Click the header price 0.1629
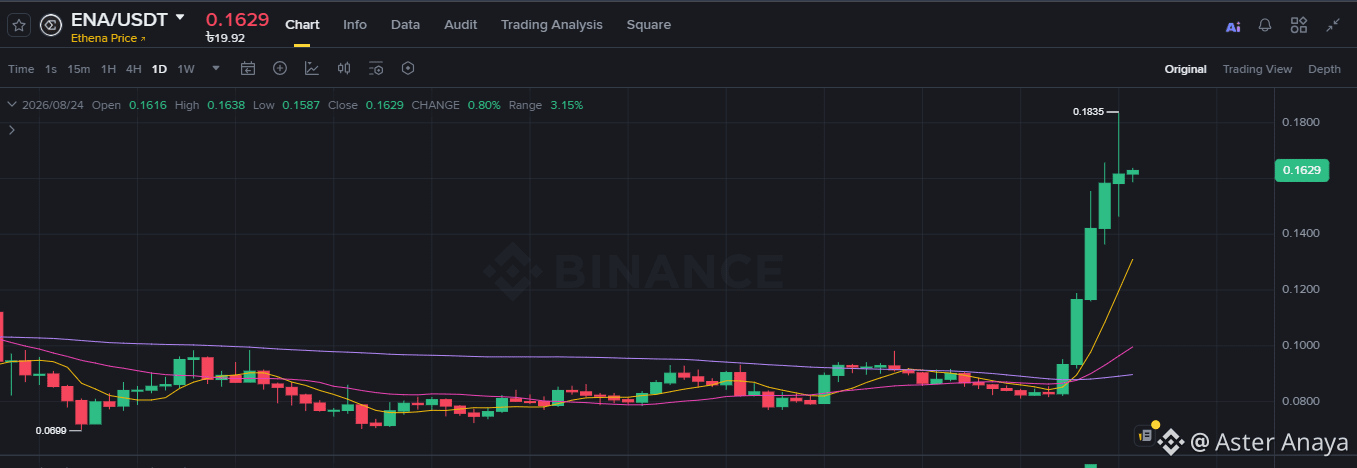Image resolution: width=1357 pixels, height=468 pixels. pyautogui.click(x=237, y=19)
